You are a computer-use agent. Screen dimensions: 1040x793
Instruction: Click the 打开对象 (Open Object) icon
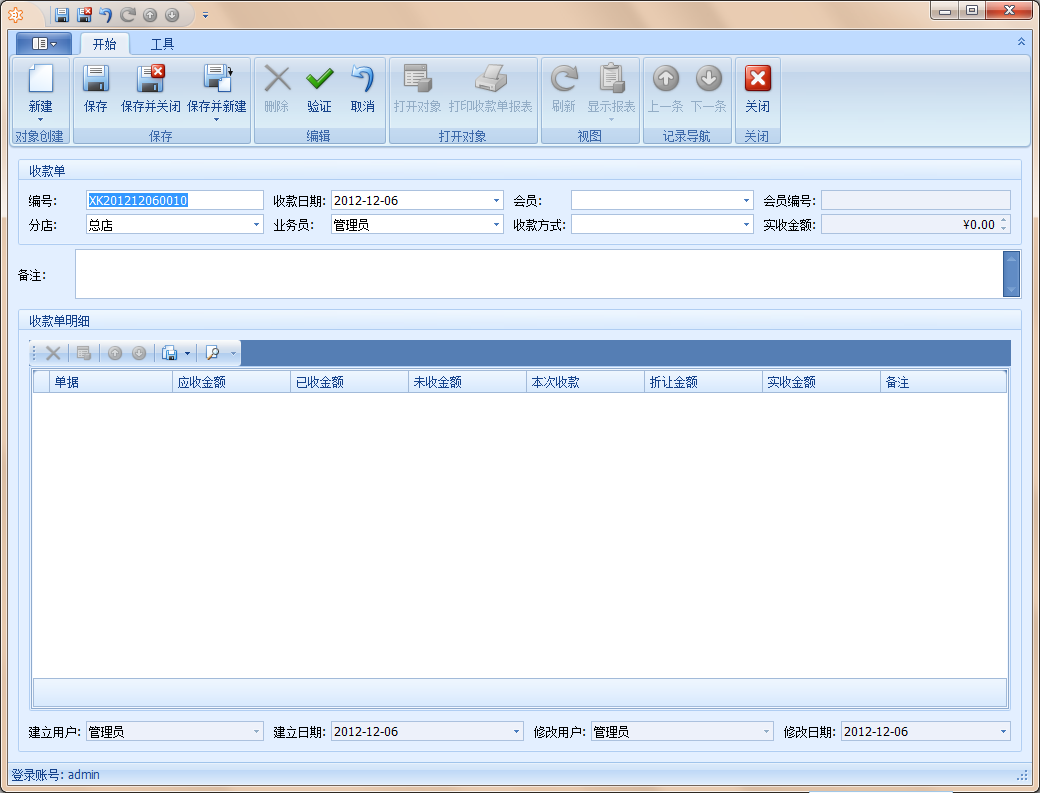coord(417,78)
